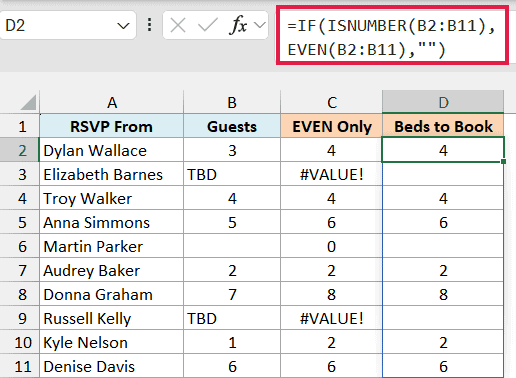
Task: Select cell 'Troy Walker'
Action: 112,198
